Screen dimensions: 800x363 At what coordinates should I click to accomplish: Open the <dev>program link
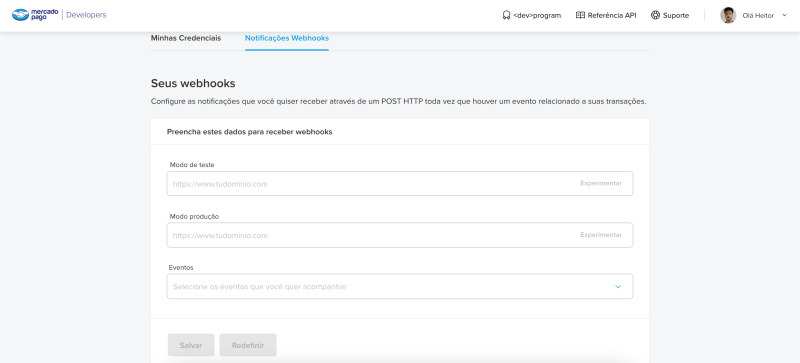point(537,15)
